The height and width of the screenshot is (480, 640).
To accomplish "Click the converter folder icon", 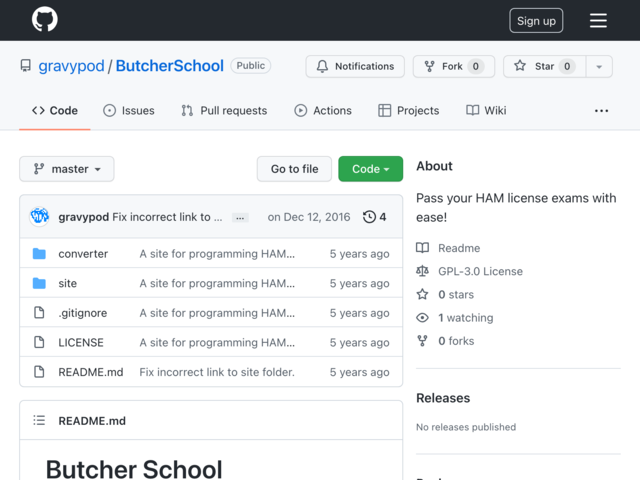I will click(39, 254).
